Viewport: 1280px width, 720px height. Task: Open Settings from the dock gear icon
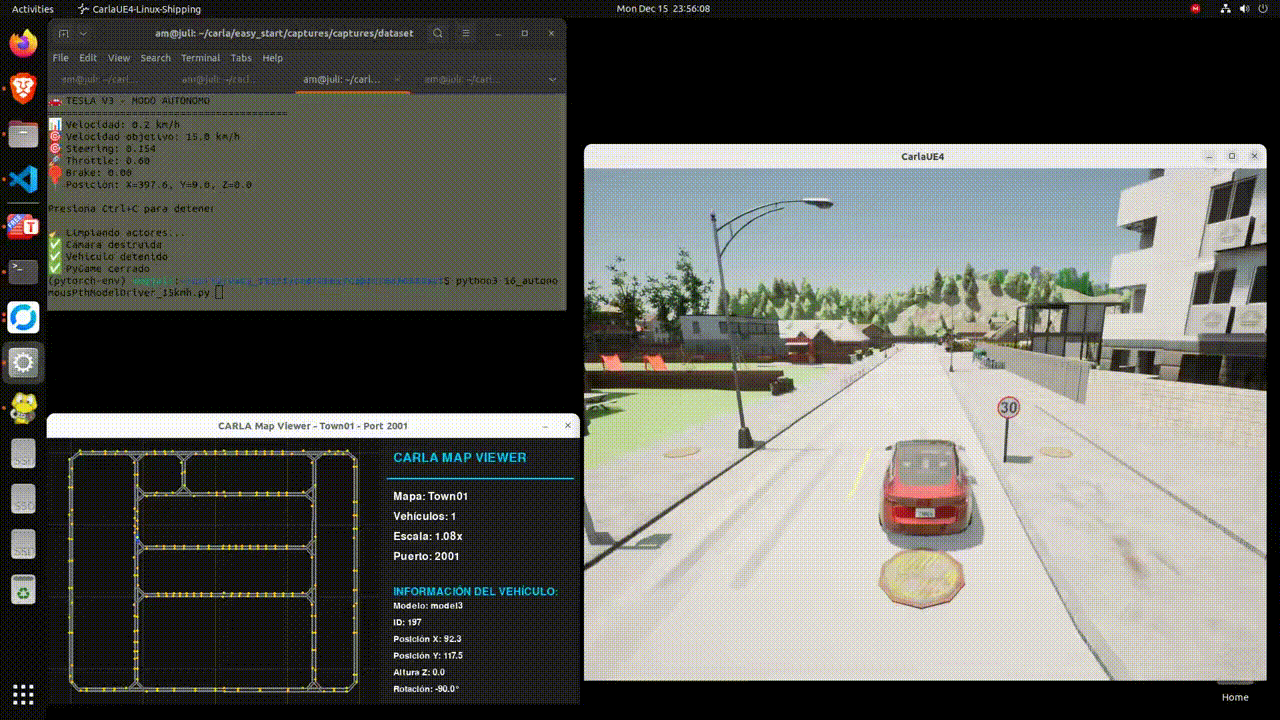pos(22,362)
